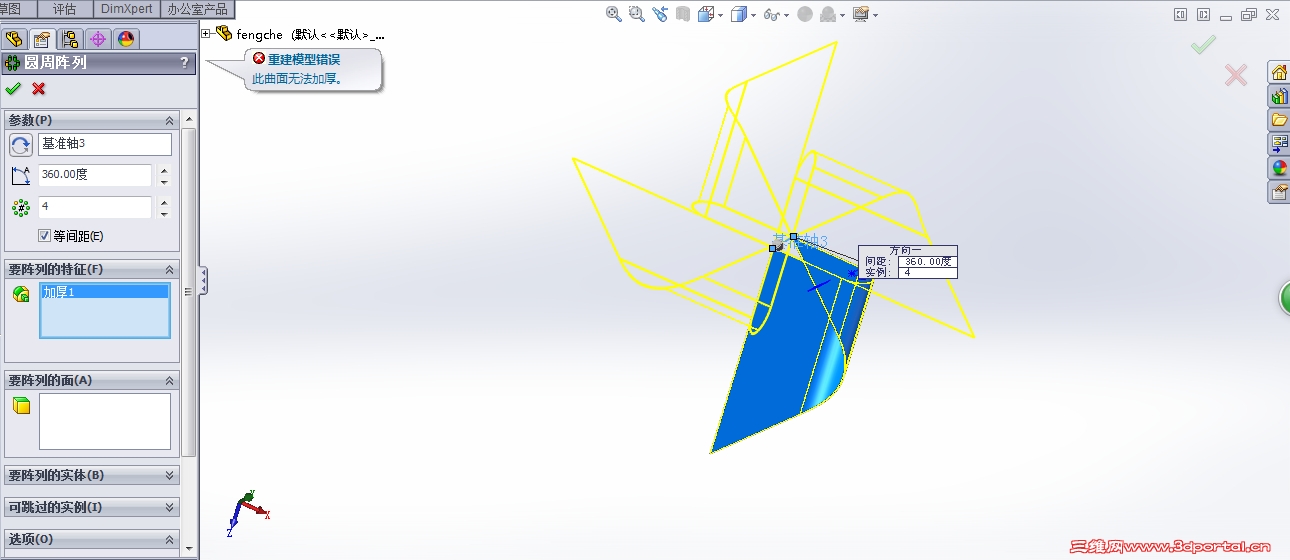This screenshot has height=560, width=1290.
Task: Expand the 选项(O) section
Action: (x=169, y=539)
